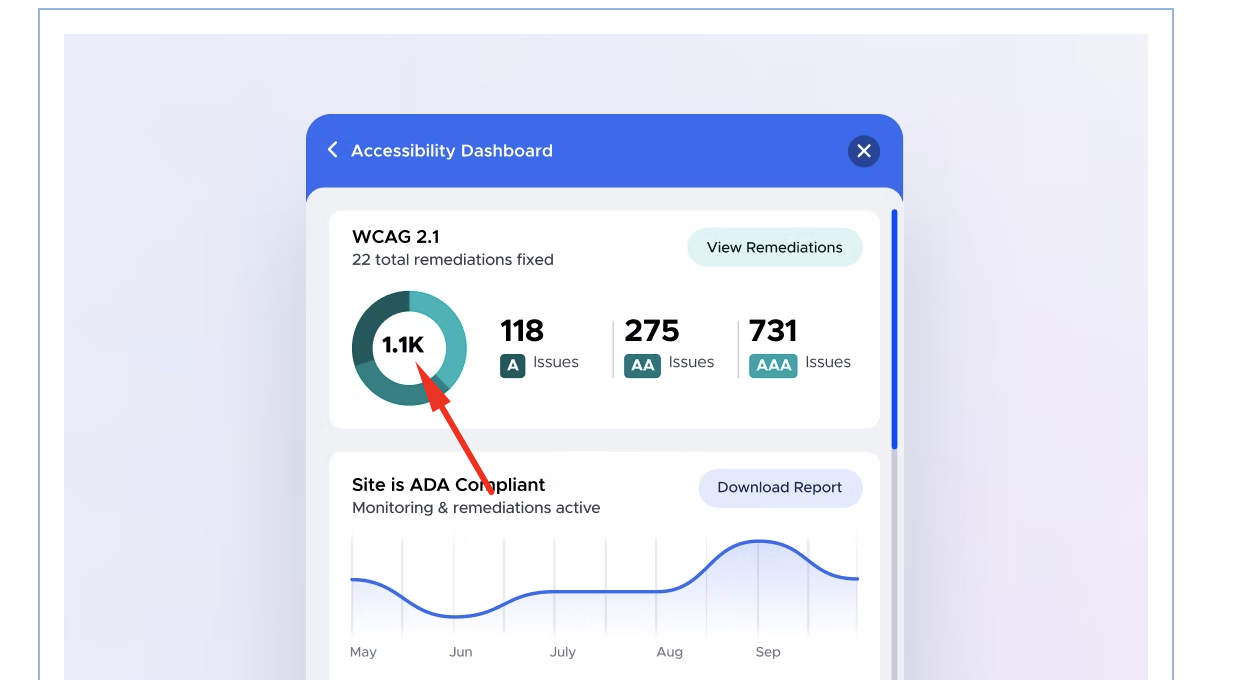Click '22 total remediations fixed' text
Screen dimensions: 1234x680
(453, 260)
